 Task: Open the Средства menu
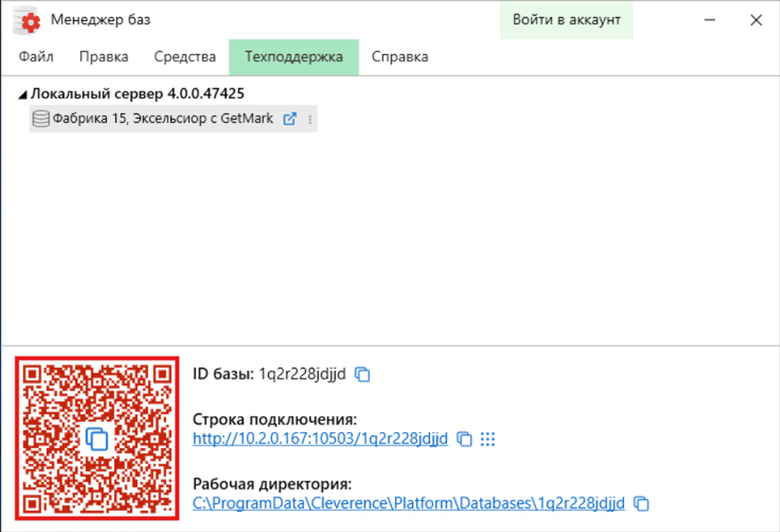point(185,57)
